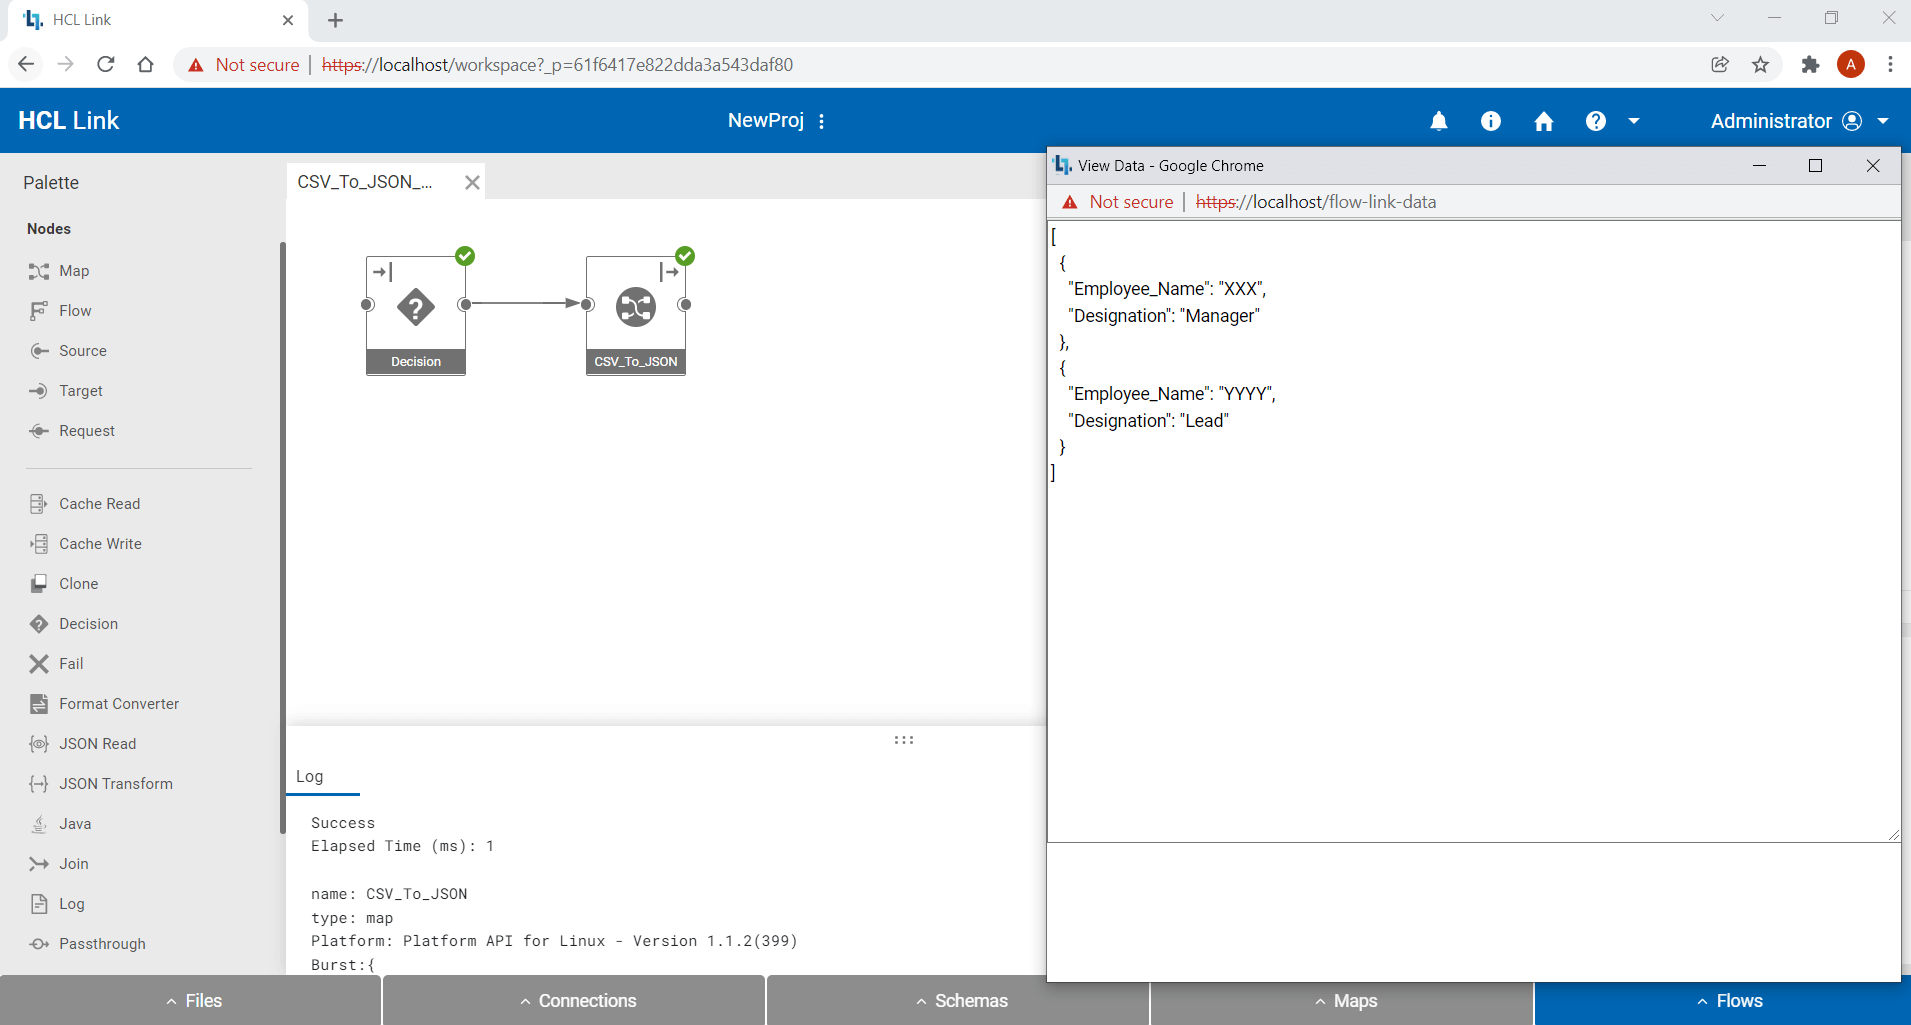
Task: Pick the JSON Transform node
Action: pyautogui.click(x=116, y=783)
